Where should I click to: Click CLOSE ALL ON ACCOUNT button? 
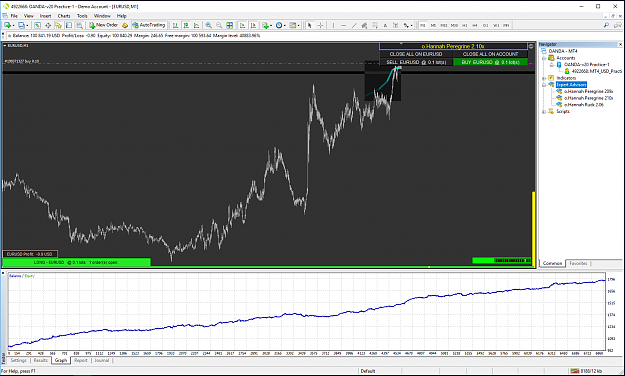[x=491, y=54]
